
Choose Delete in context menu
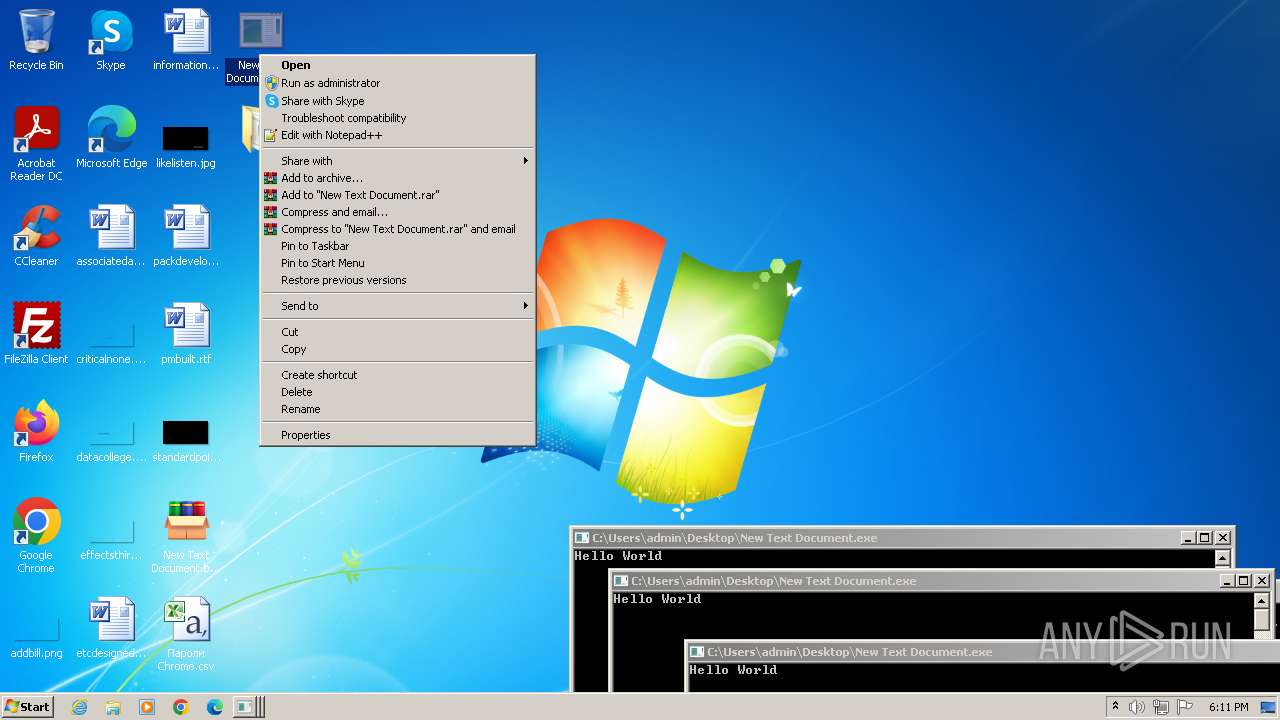click(398, 392)
